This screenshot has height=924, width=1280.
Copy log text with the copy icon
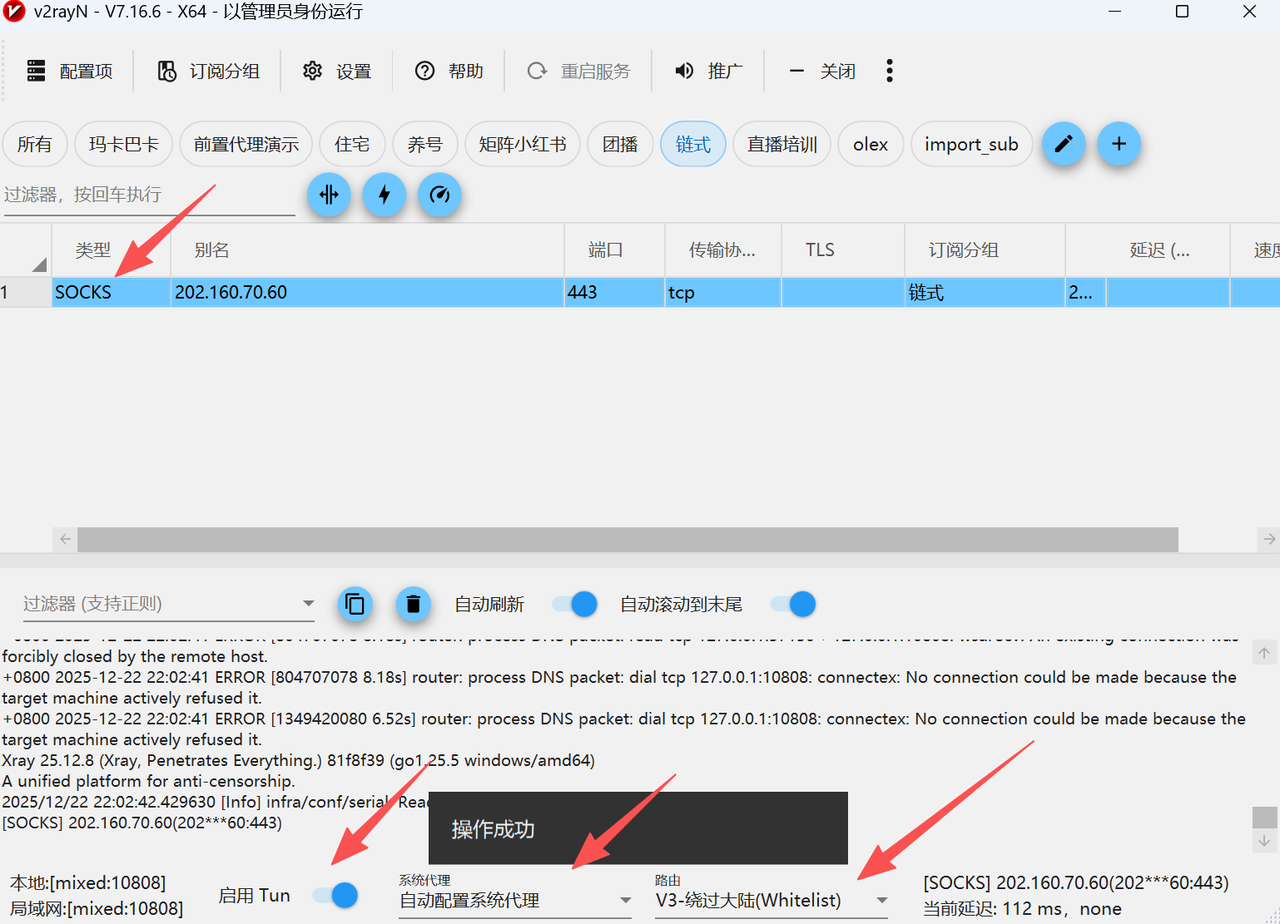point(355,604)
